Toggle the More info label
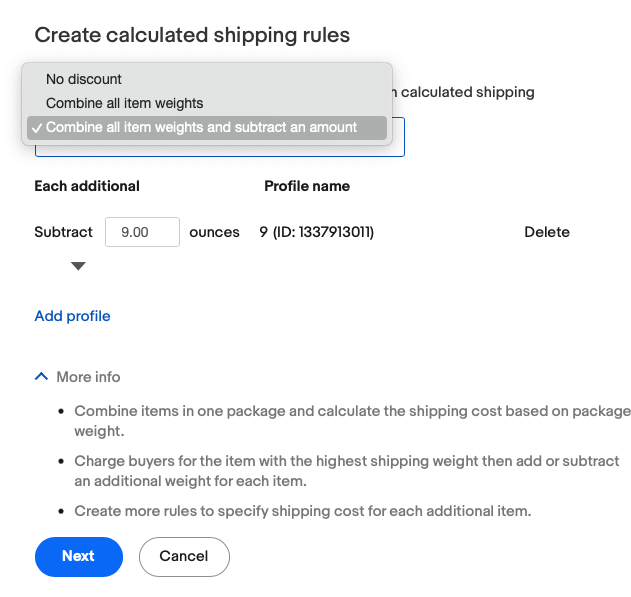Viewport: 631px width, 597px height. point(88,377)
